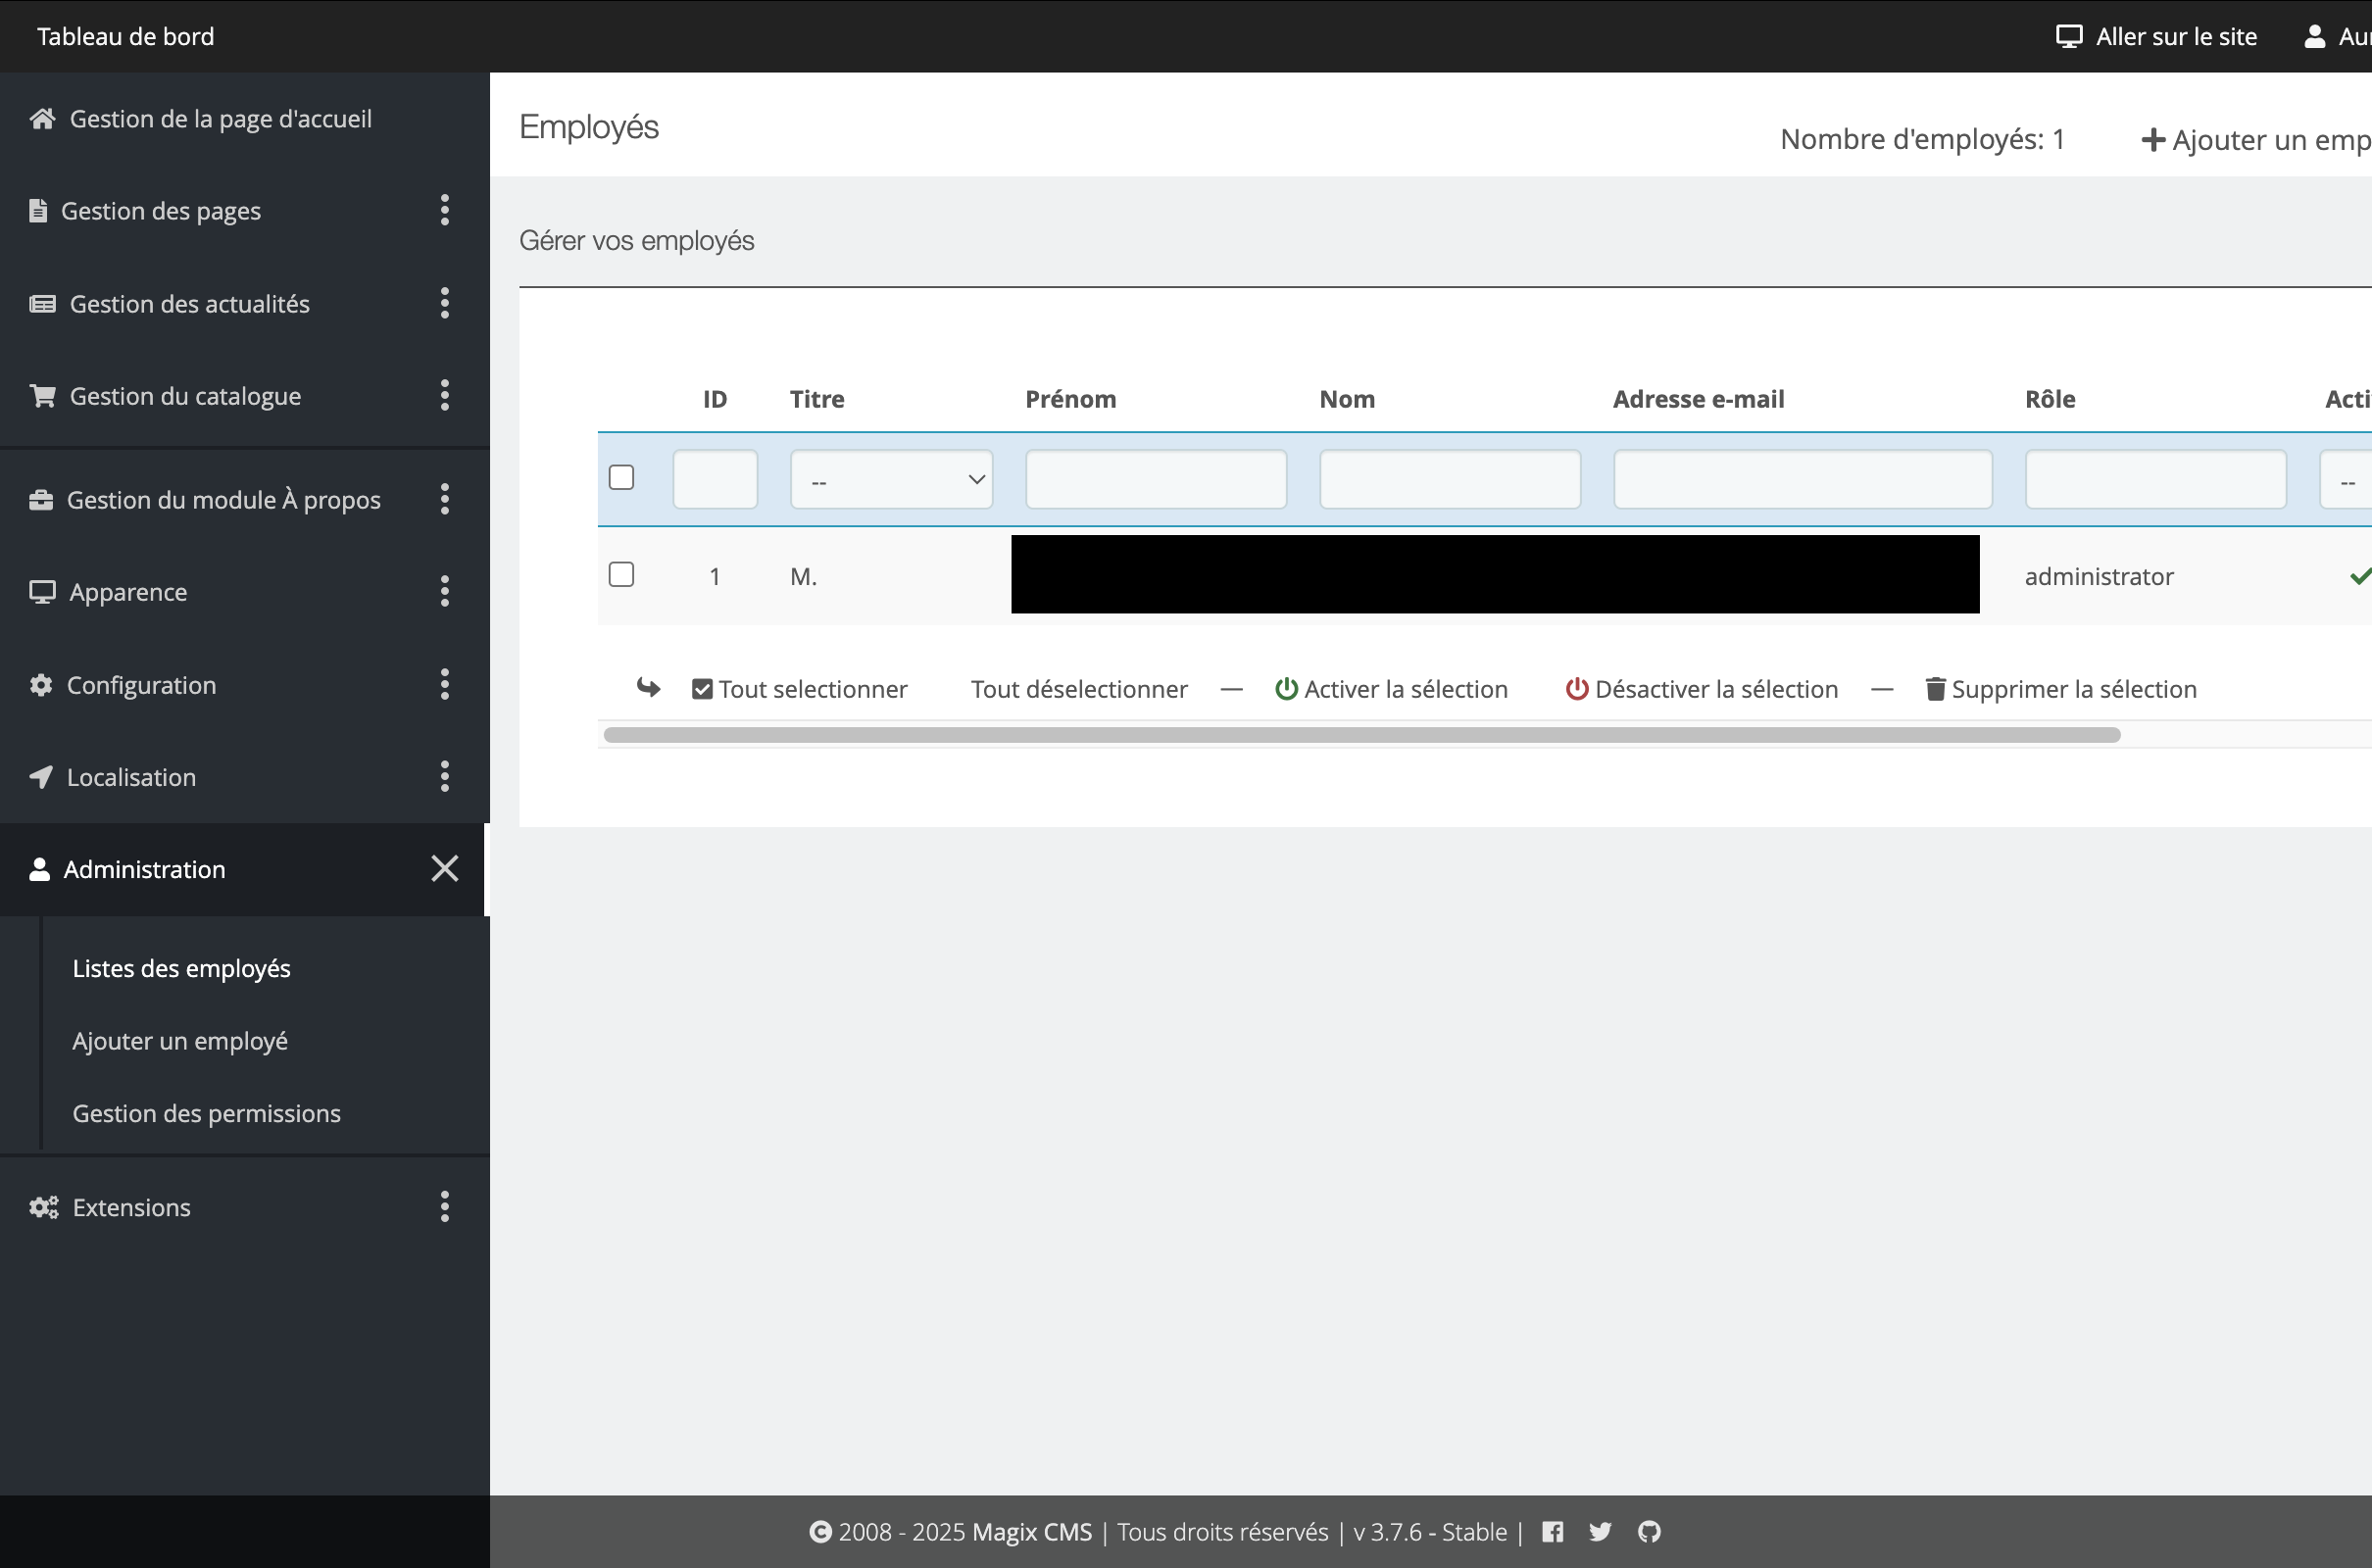The image size is (2372, 1568).
Task: Click Tout déselectionner link
Action: pos(1079,689)
